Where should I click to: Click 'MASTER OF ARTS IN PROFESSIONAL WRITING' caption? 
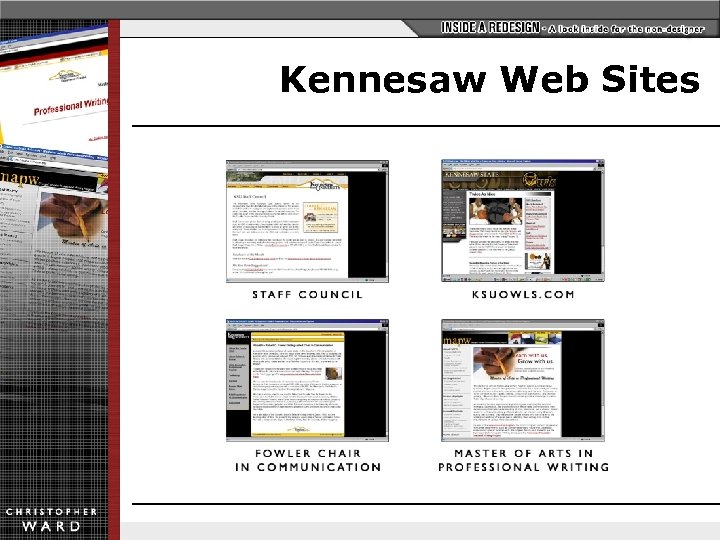pos(523,460)
